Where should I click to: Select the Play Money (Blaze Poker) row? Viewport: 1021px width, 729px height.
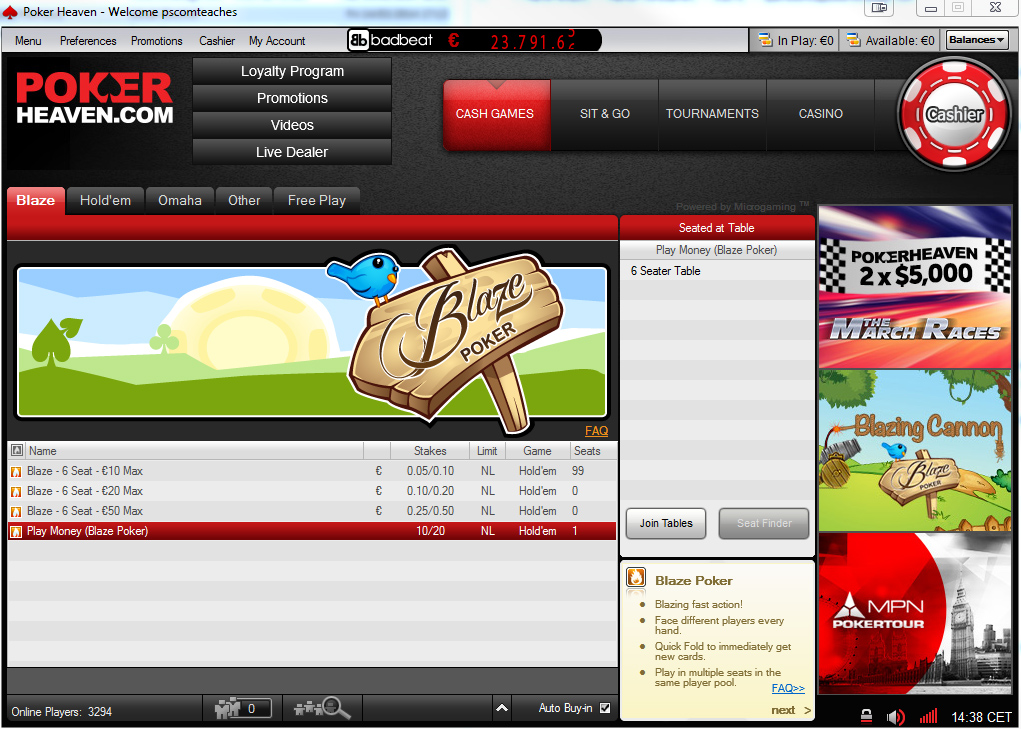(312, 531)
